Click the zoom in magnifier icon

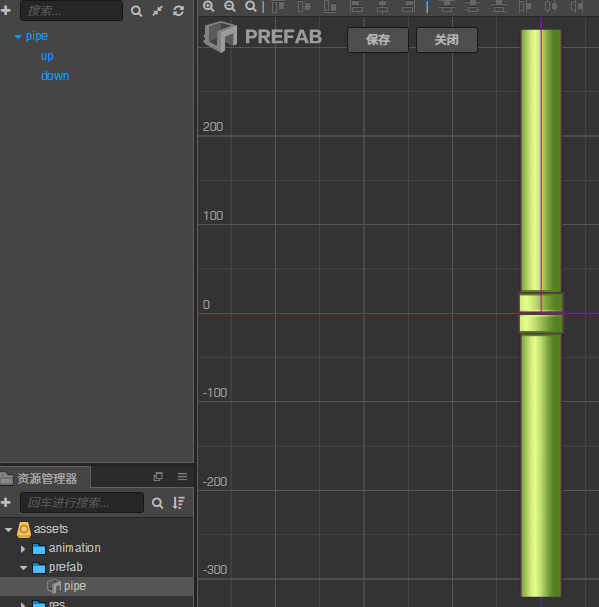pyautogui.click(x=209, y=6)
